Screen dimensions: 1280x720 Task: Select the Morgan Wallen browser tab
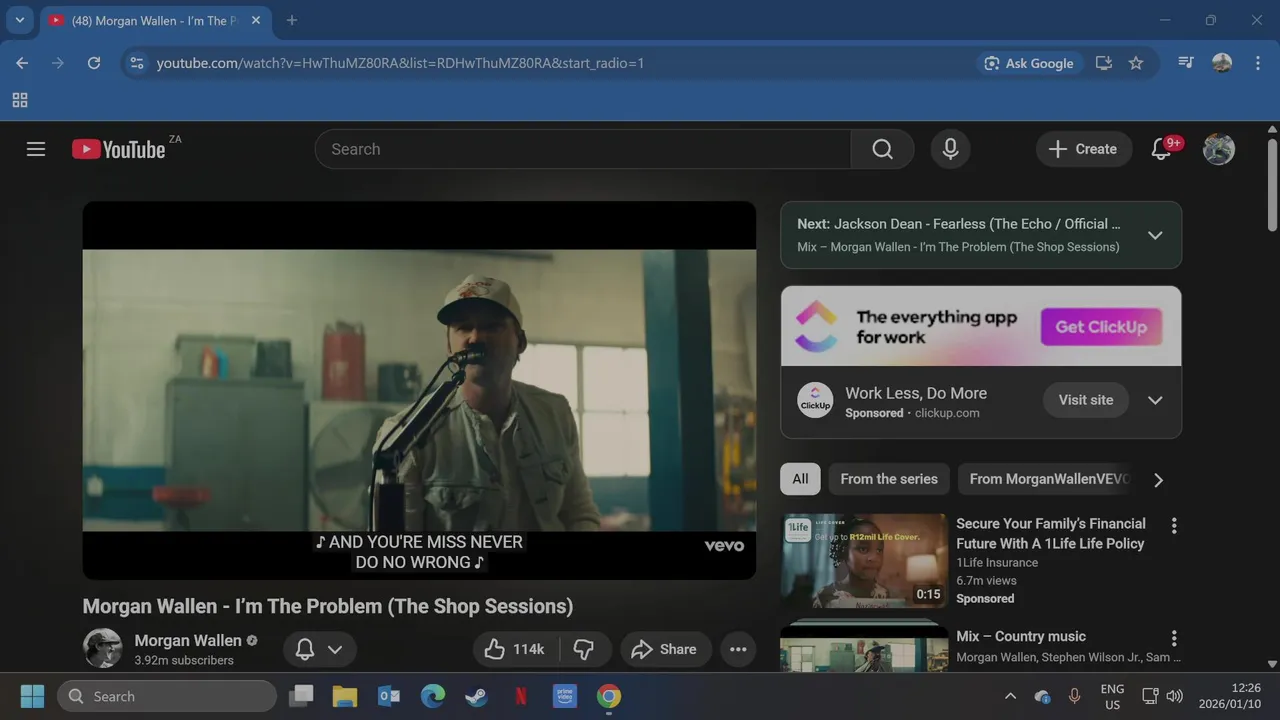click(154, 21)
